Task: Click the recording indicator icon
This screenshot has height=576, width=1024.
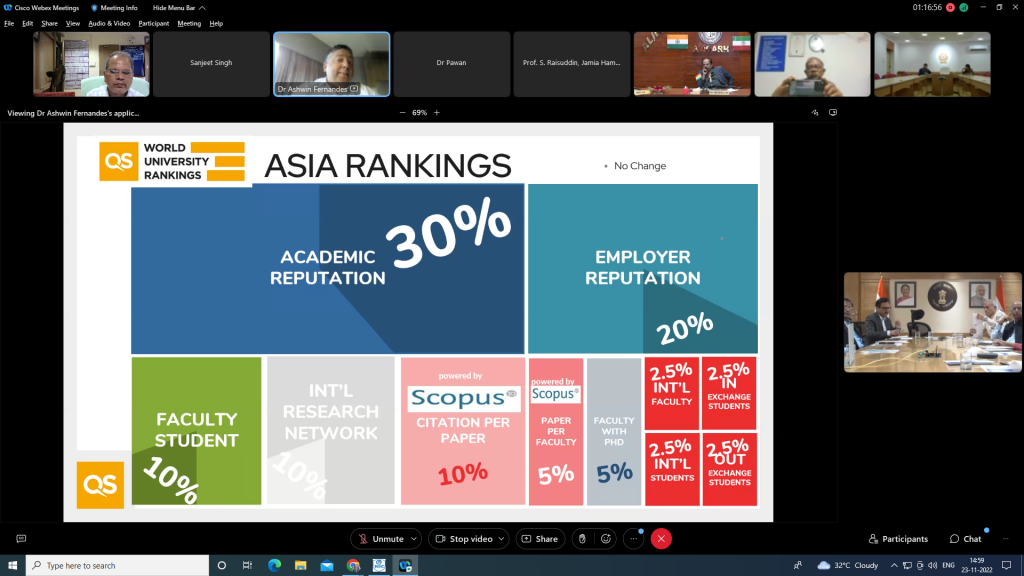Action: click(950, 7)
